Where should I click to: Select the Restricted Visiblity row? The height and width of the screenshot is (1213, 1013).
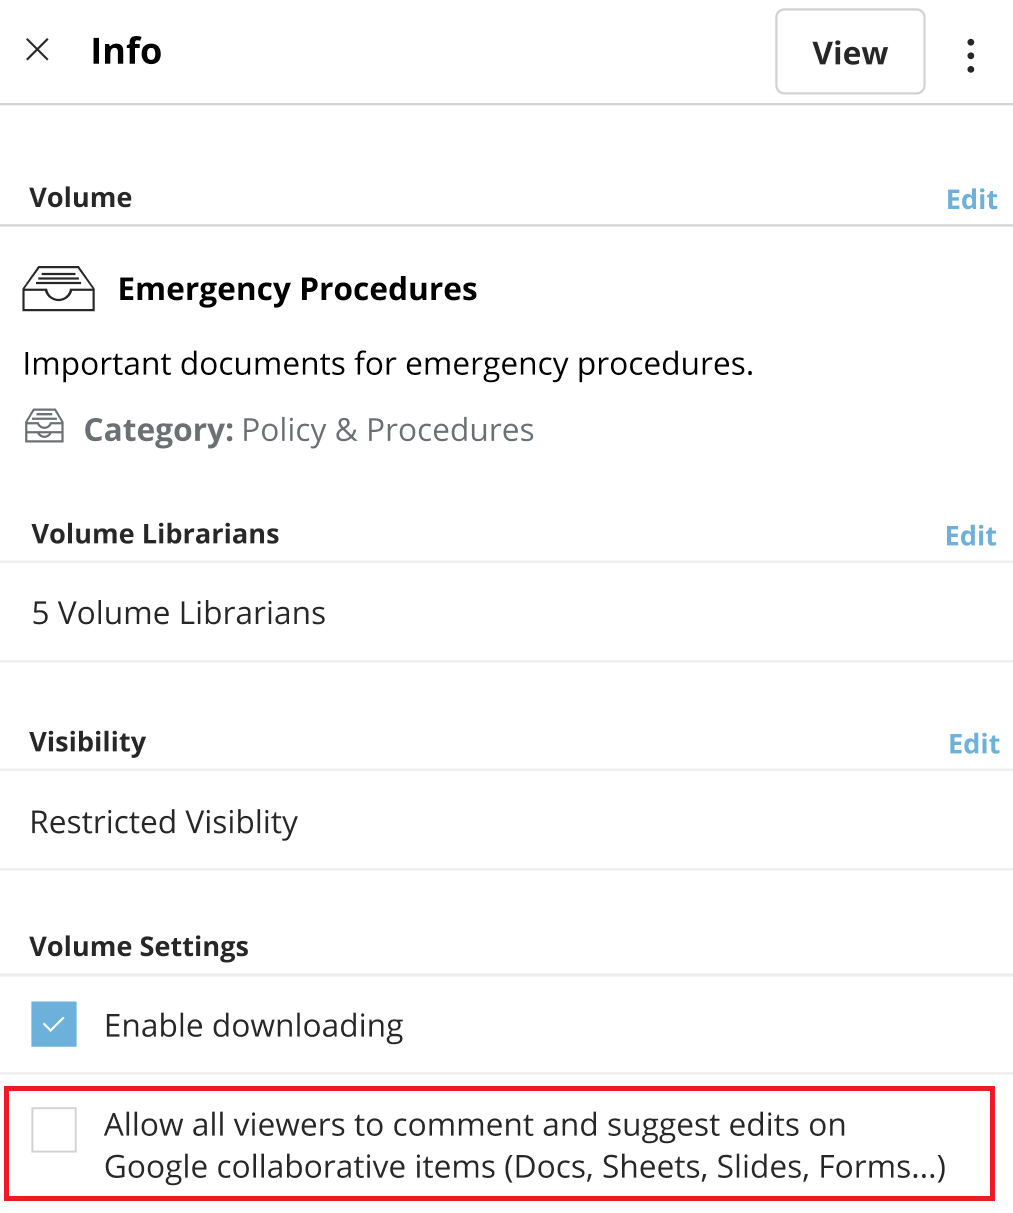[506, 821]
